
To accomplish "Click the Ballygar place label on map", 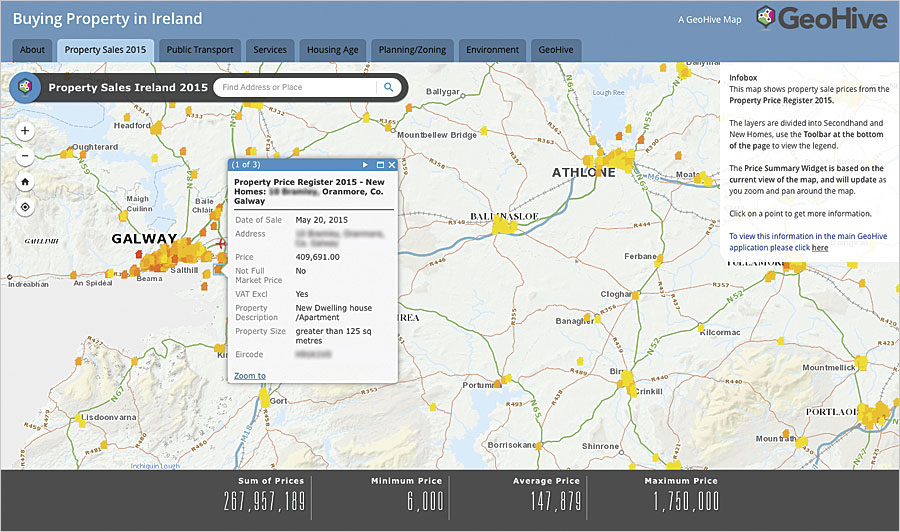I will click(443, 91).
